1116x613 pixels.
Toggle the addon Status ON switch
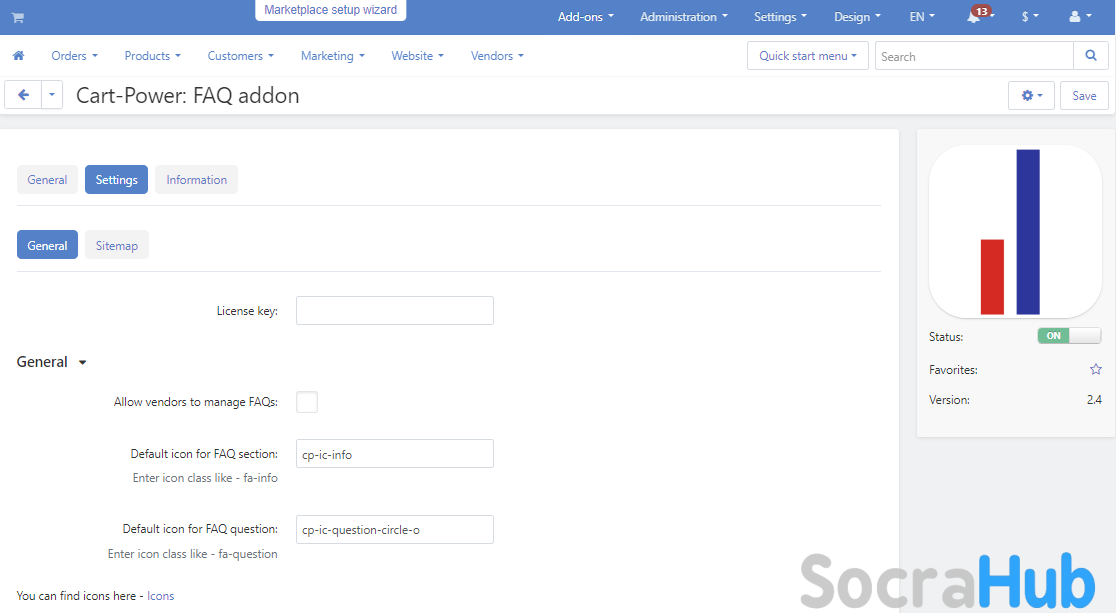tap(1069, 336)
